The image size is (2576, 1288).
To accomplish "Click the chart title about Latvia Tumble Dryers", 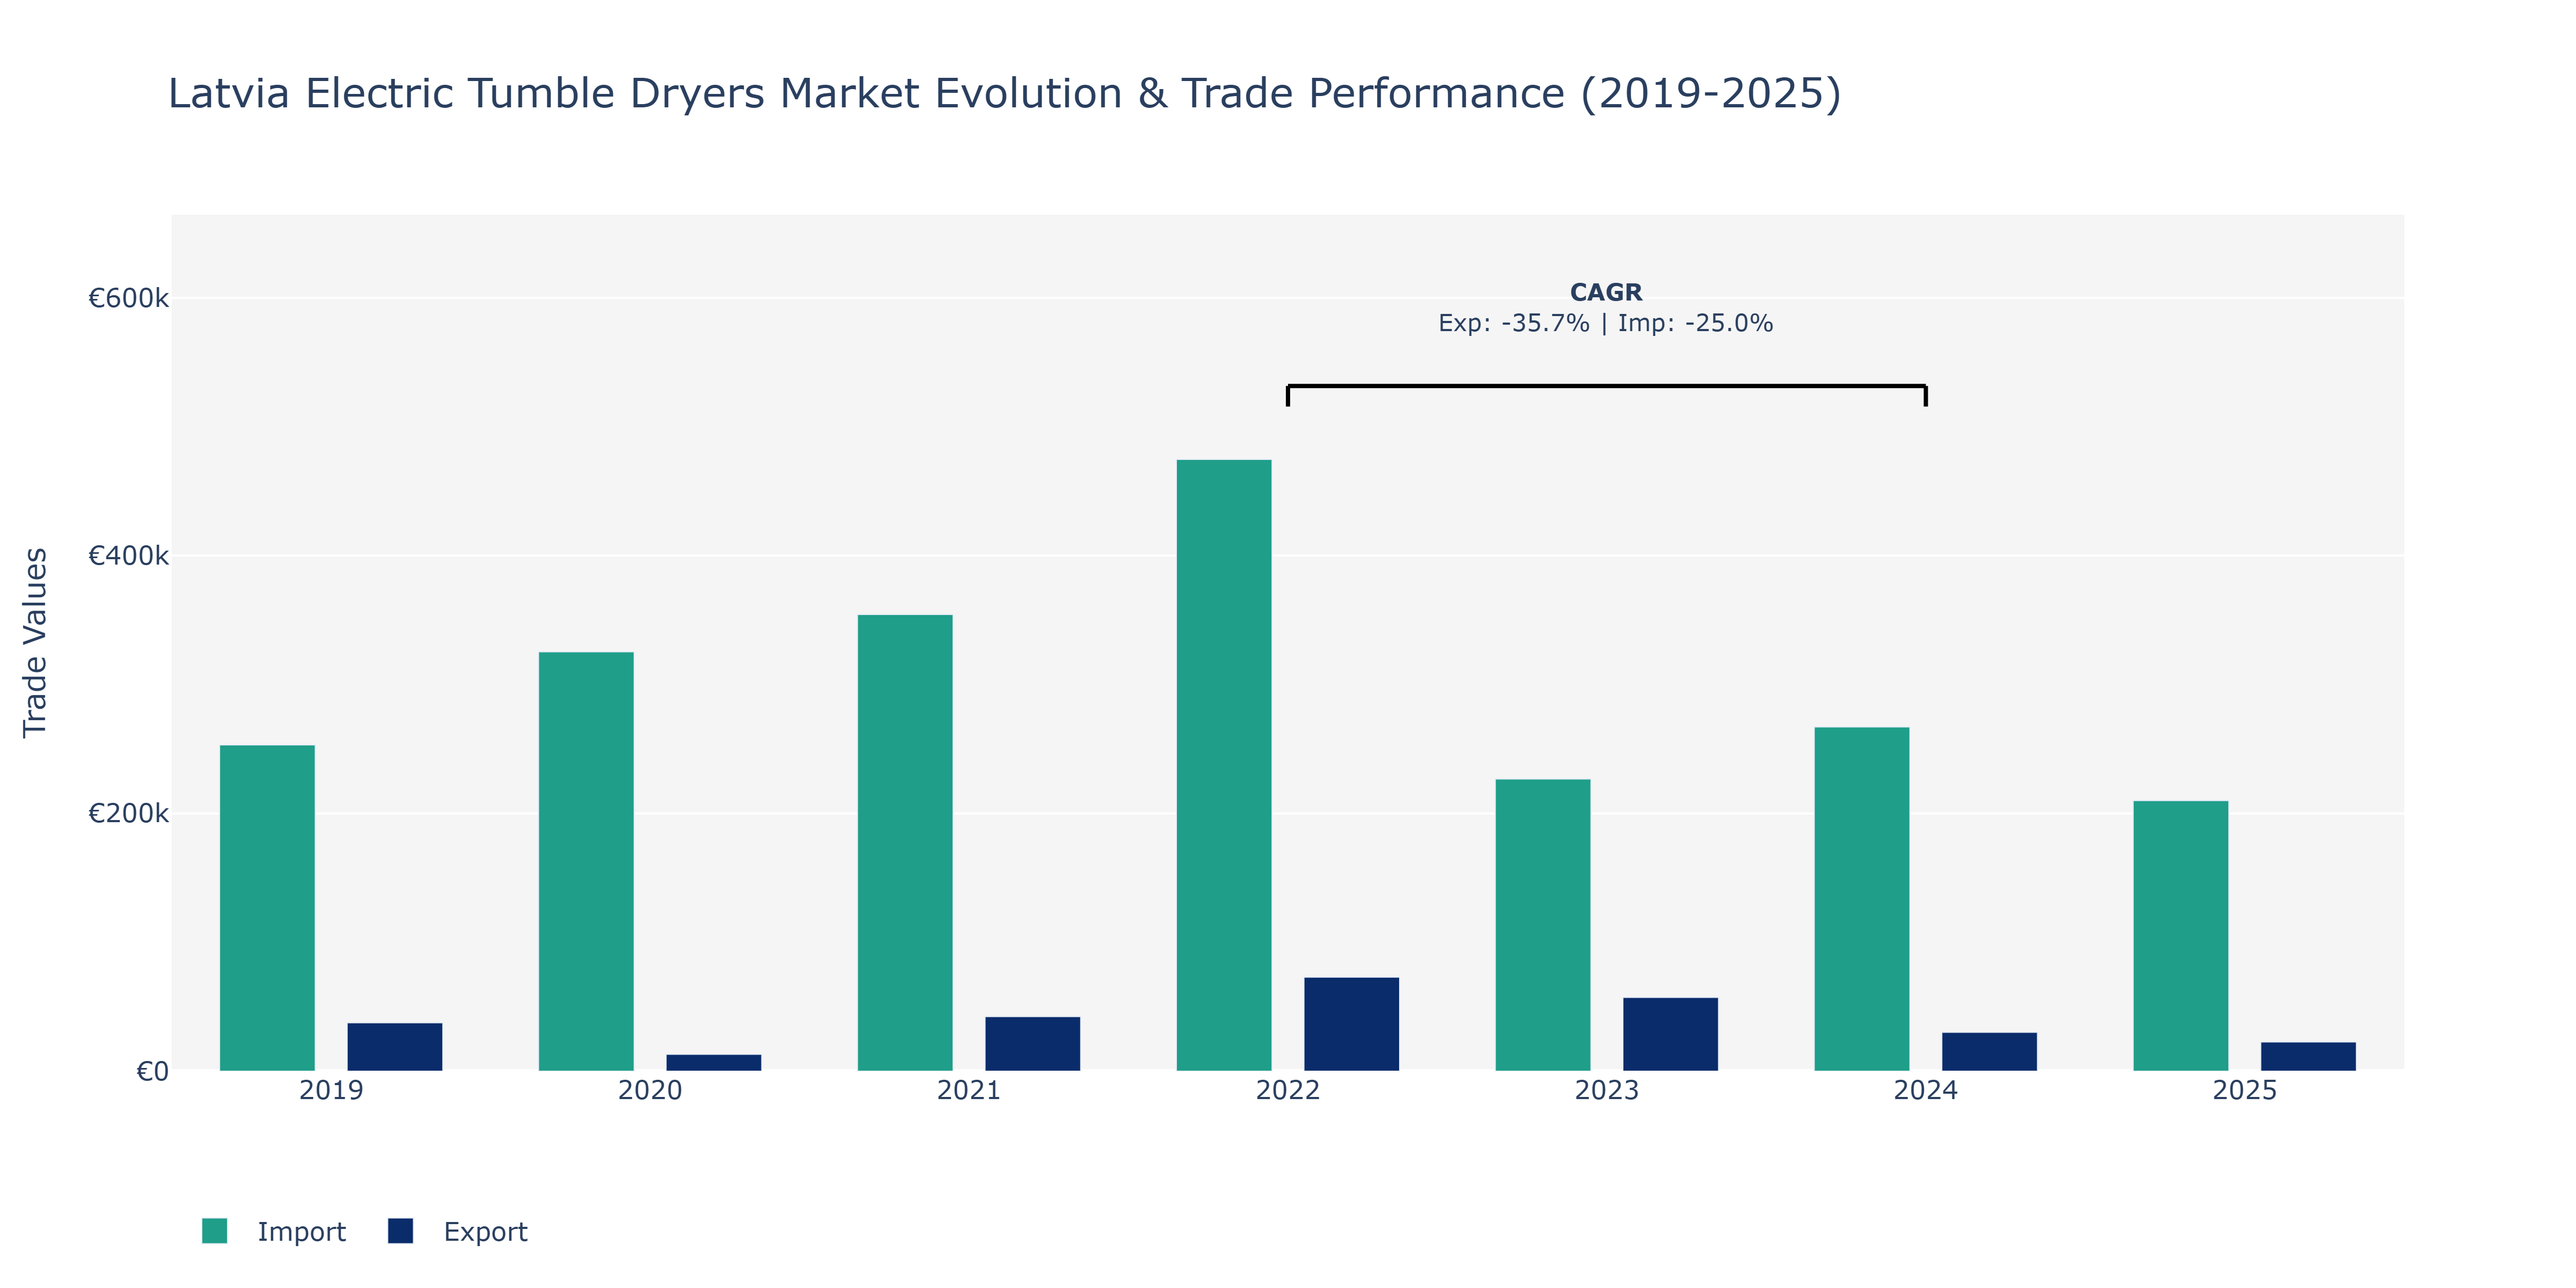I will coord(1004,93).
